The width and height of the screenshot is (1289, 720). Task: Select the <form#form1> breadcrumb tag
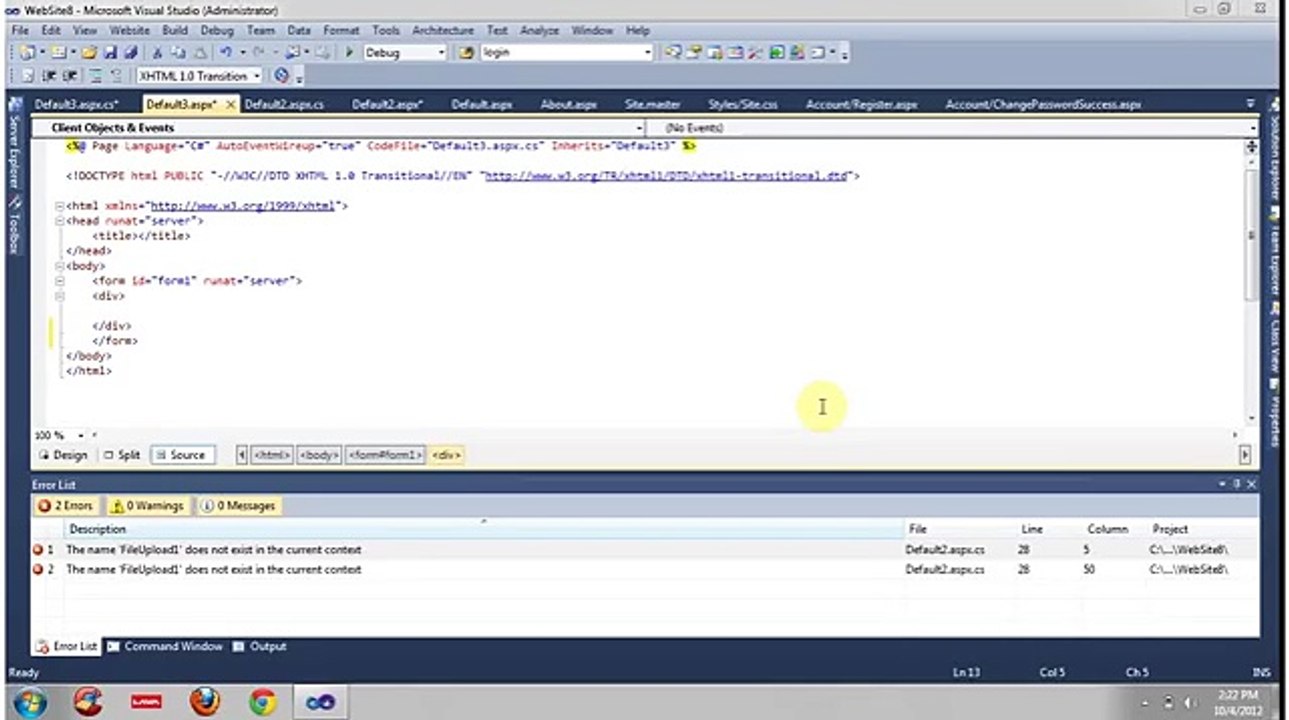pyautogui.click(x=386, y=455)
